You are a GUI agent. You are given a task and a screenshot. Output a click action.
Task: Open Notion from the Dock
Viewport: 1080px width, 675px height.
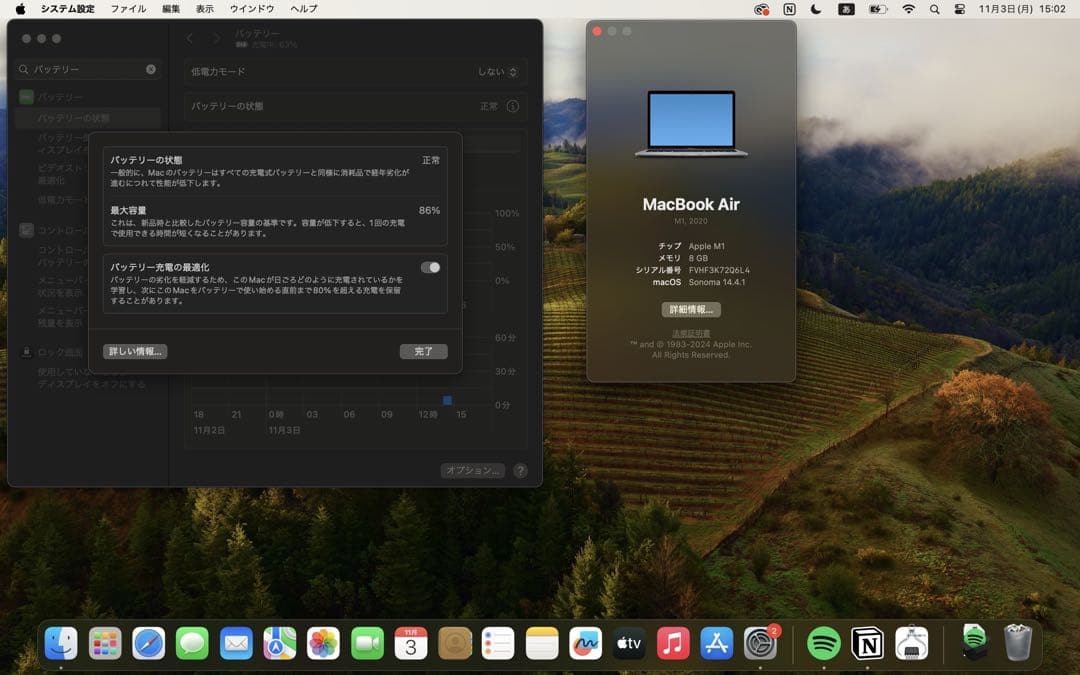click(x=866, y=645)
